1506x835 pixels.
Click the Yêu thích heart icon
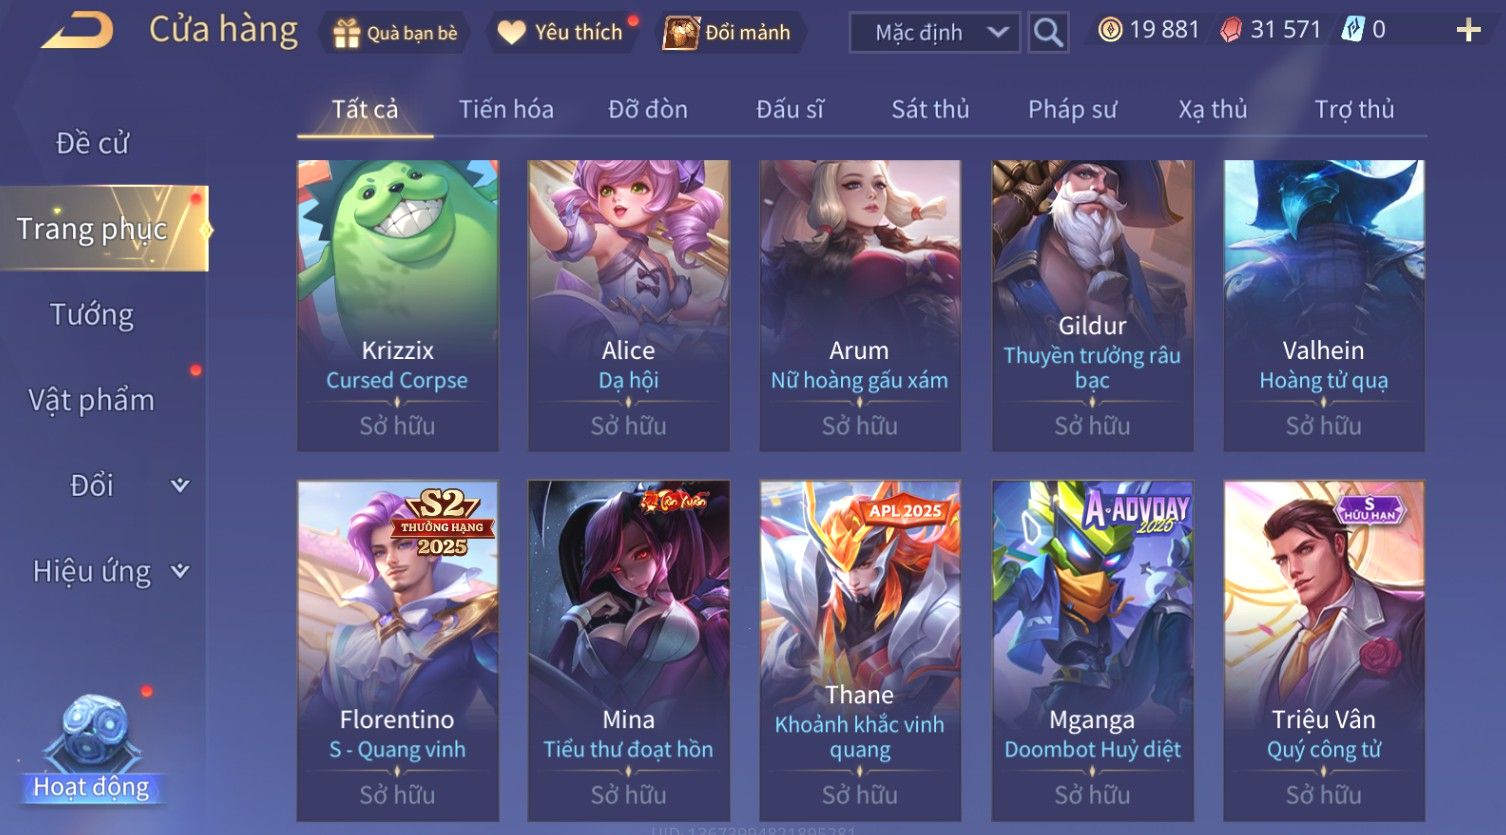pos(511,33)
